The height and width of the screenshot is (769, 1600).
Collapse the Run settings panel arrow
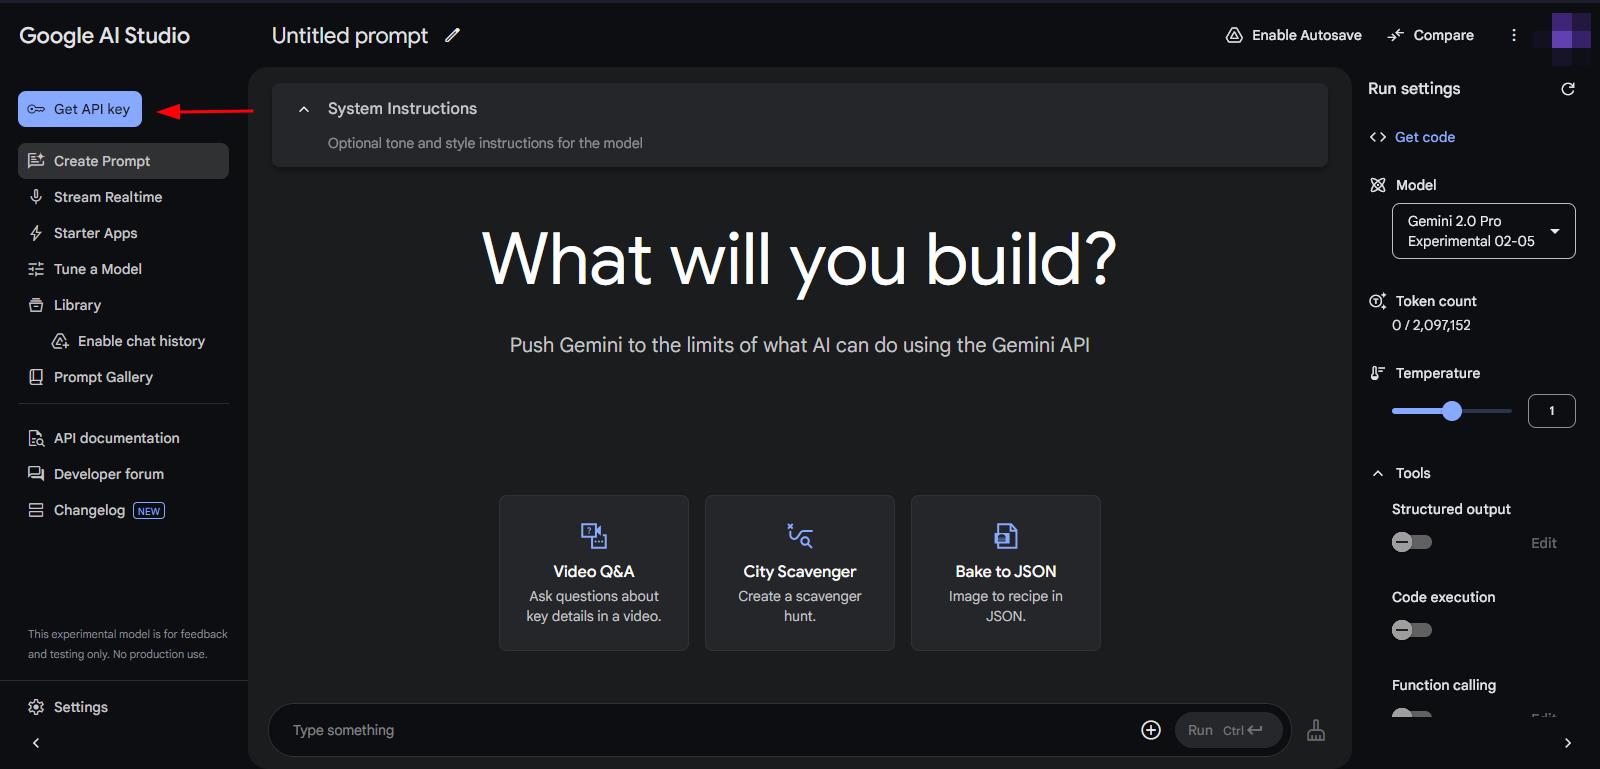pos(1568,743)
